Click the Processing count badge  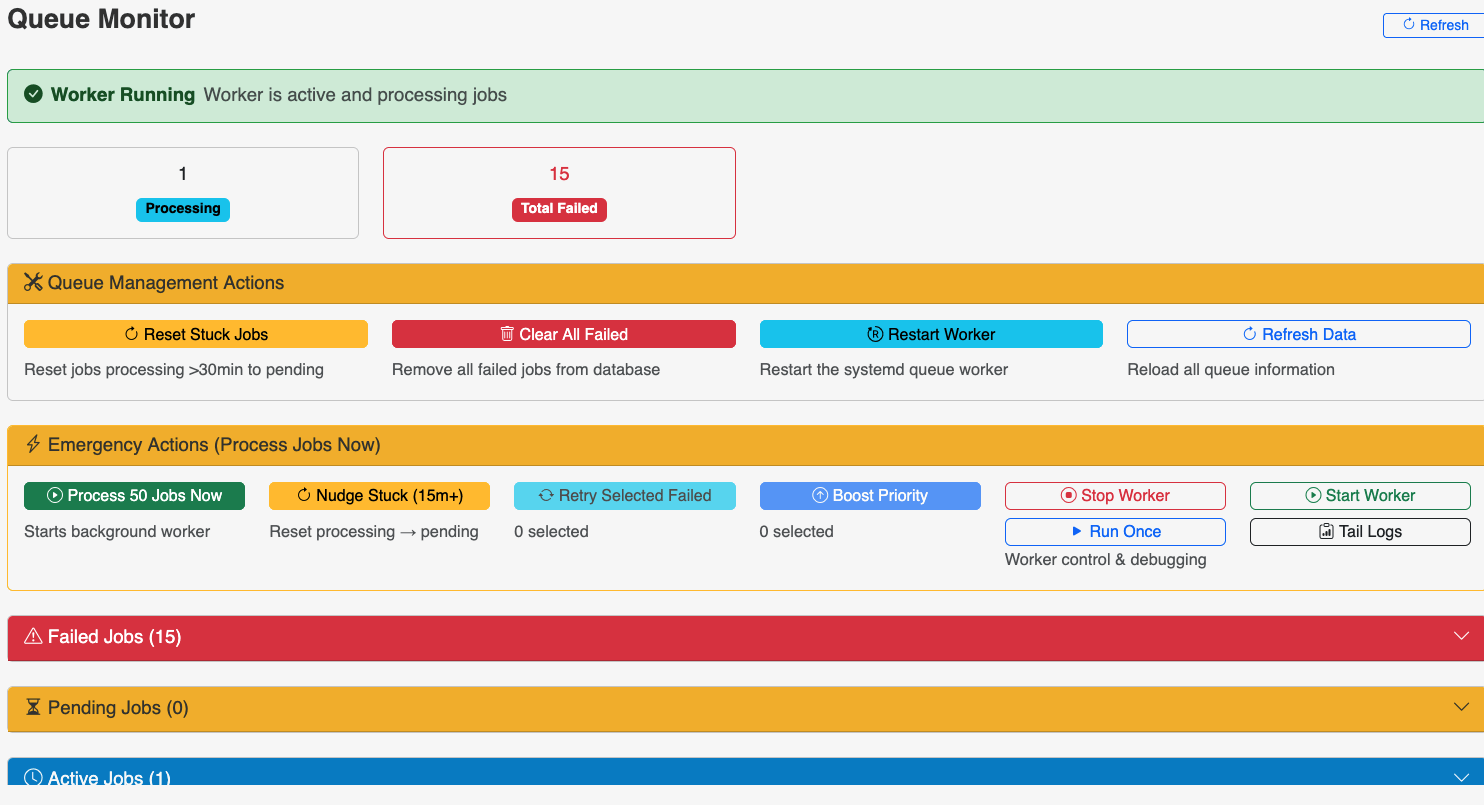pyautogui.click(x=183, y=209)
